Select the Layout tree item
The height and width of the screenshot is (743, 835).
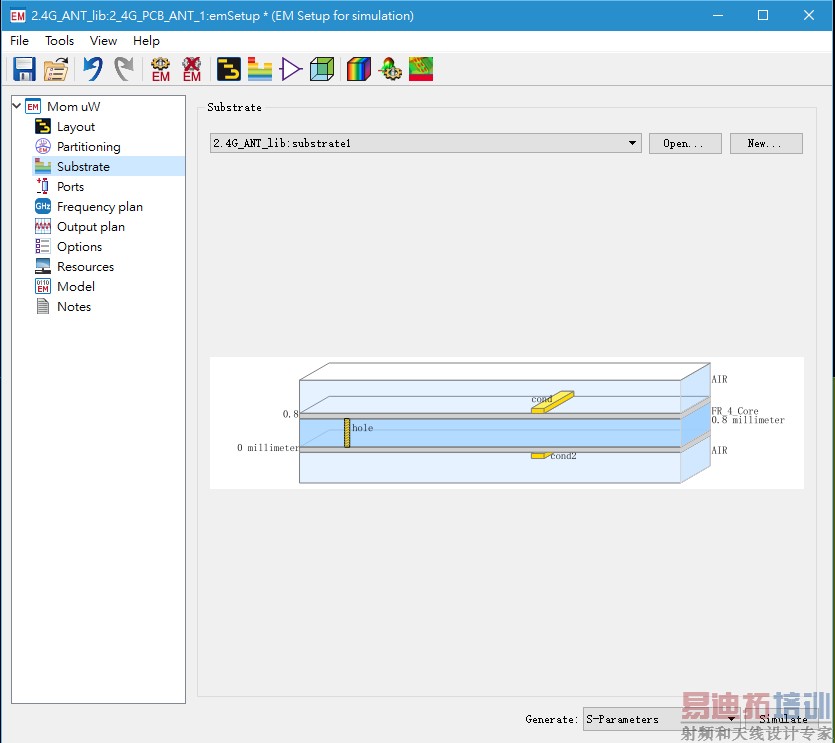click(76, 127)
